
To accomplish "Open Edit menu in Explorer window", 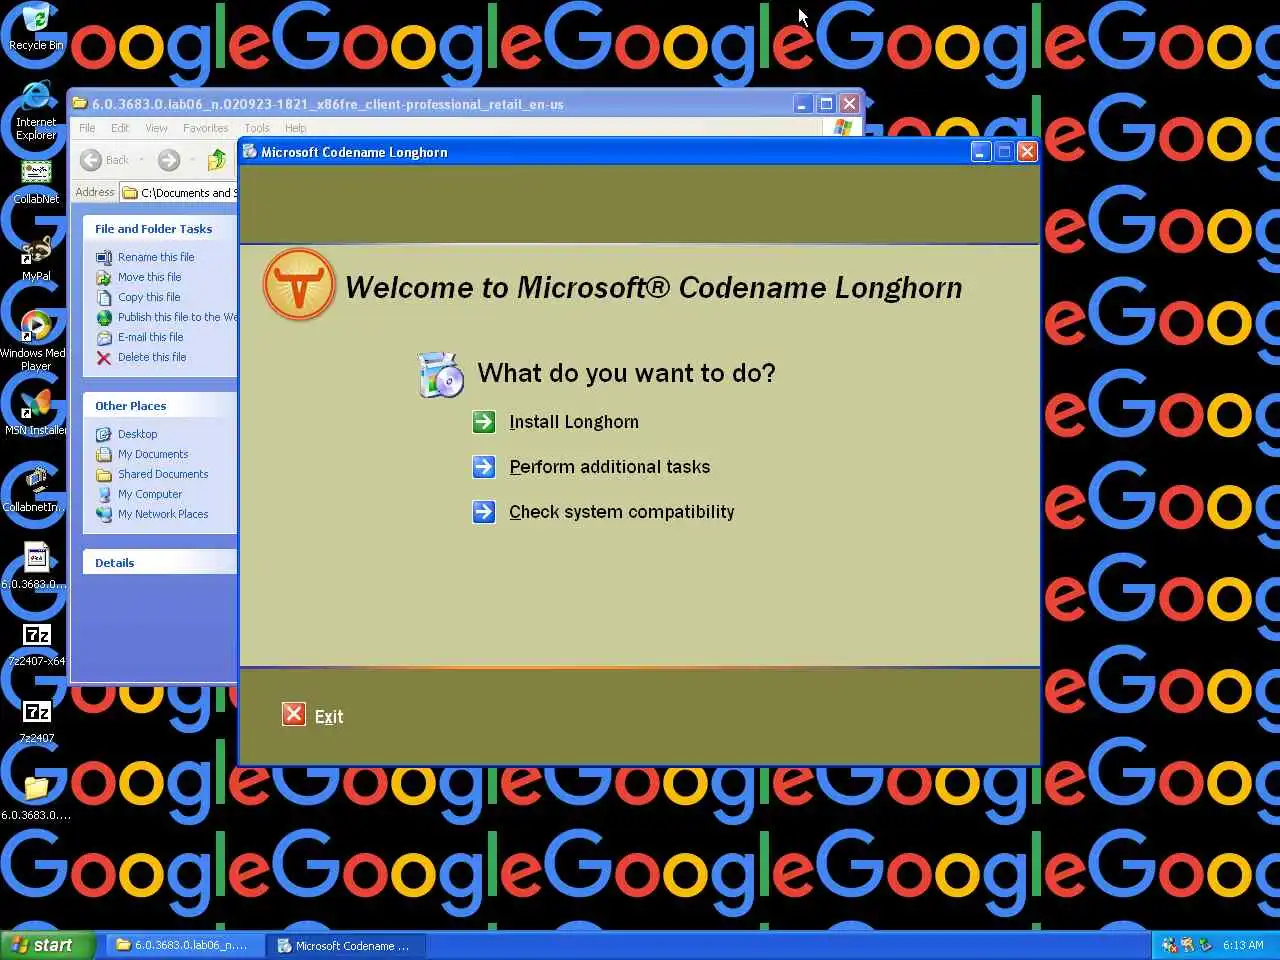I will pyautogui.click(x=120, y=128).
